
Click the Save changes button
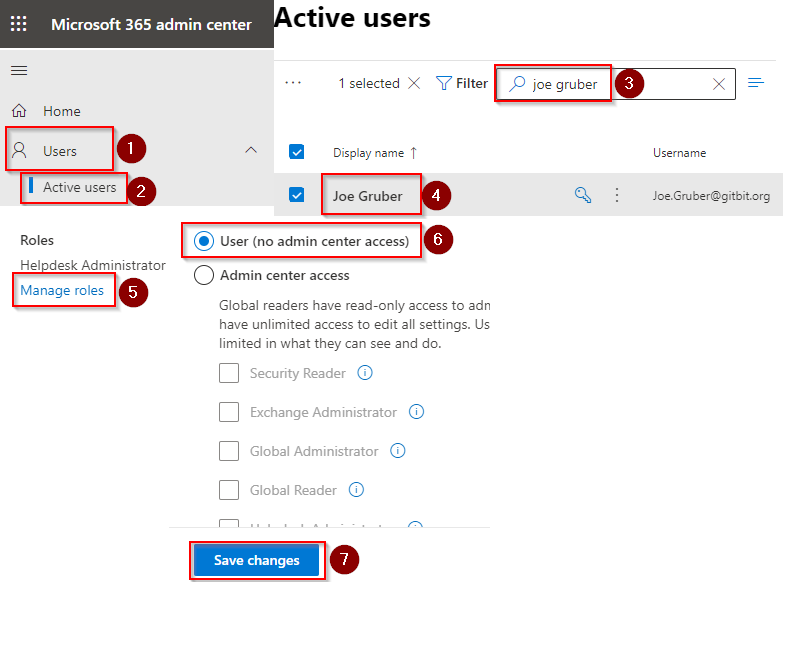257,561
